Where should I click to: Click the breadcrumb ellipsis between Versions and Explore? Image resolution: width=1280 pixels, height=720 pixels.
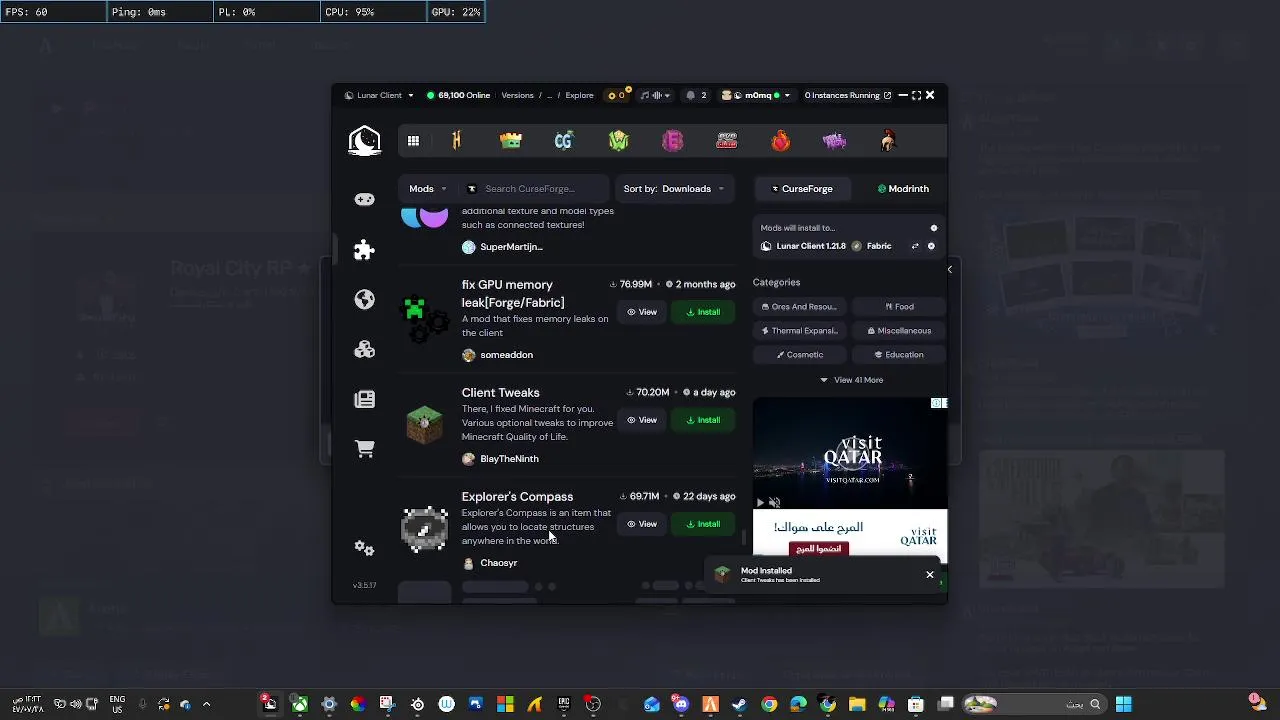click(549, 95)
